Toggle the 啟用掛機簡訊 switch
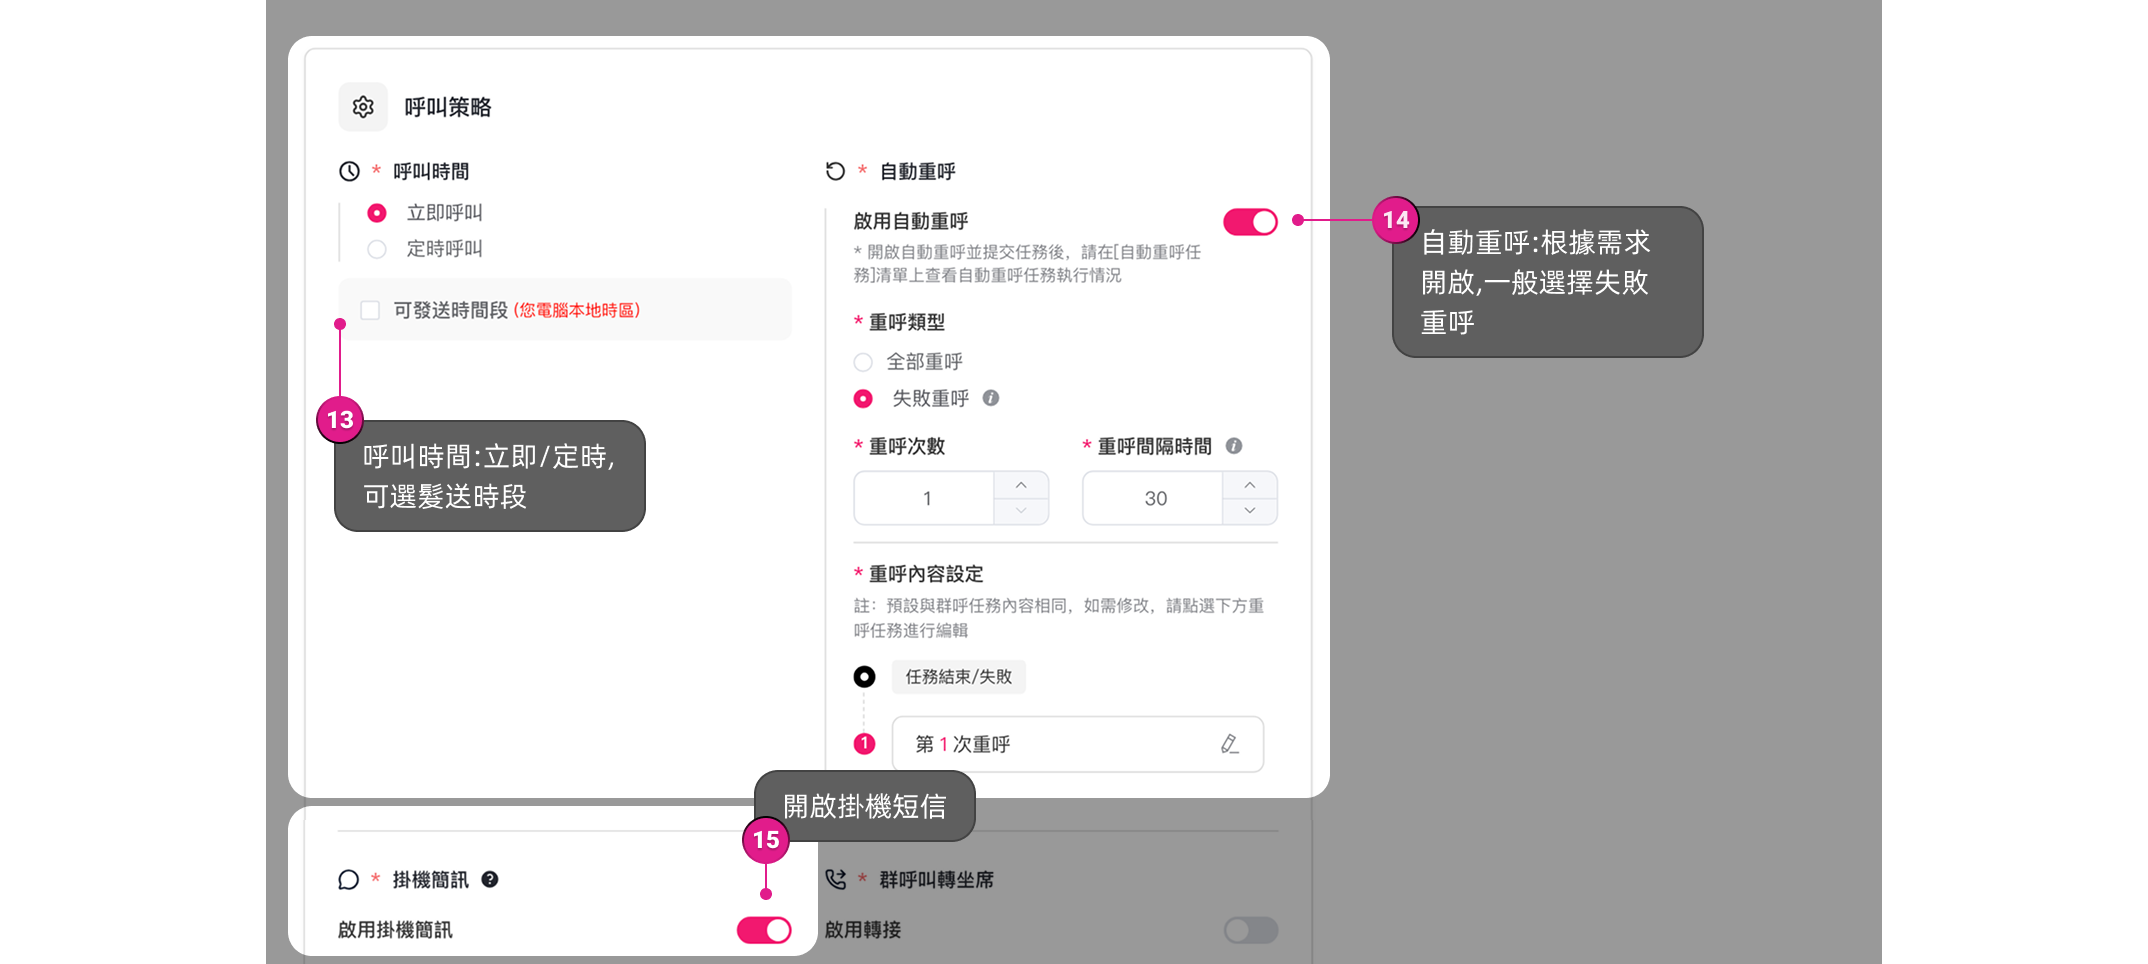The width and height of the screenshot is (2148, 964). click(764, 930)
